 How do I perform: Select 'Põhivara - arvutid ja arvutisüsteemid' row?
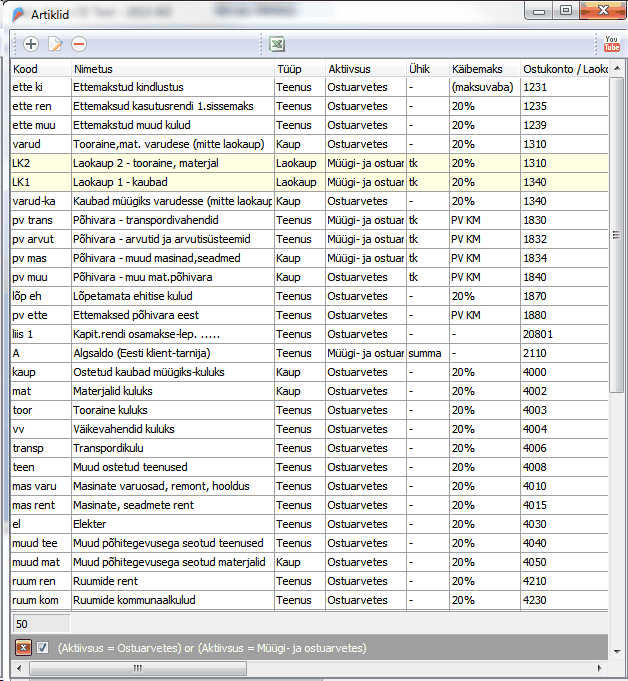(309, 239)
